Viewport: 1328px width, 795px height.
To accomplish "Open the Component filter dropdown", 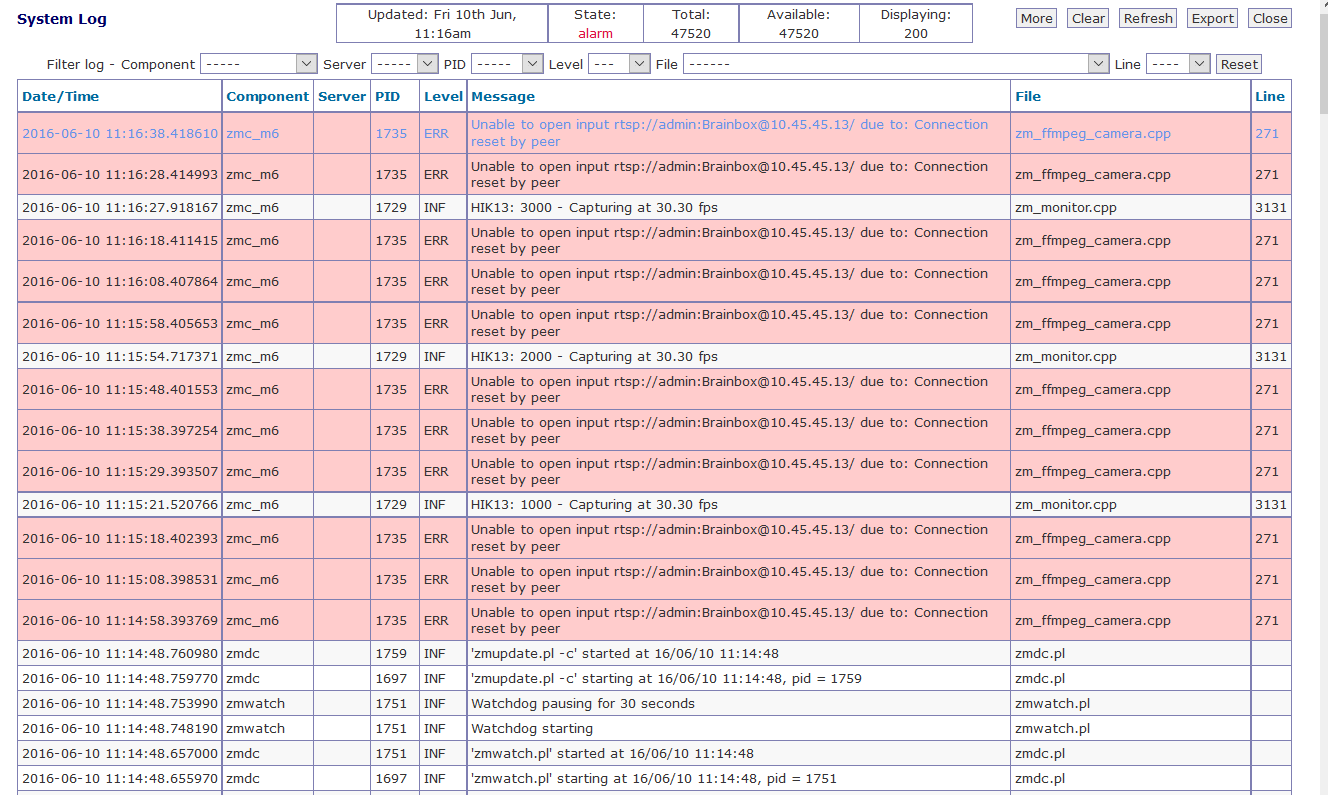I will point(259,64).
